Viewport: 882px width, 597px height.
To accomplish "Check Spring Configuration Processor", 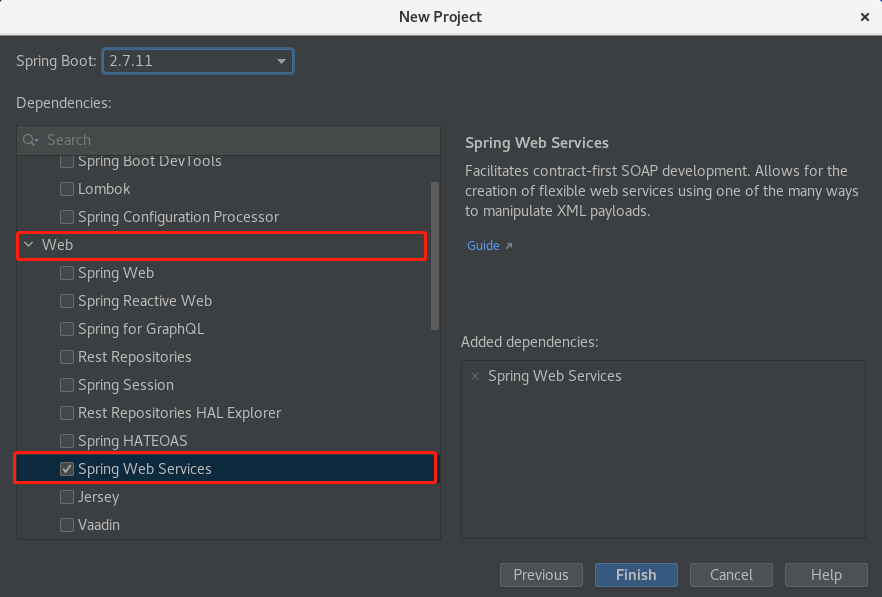I will (67, 217).
